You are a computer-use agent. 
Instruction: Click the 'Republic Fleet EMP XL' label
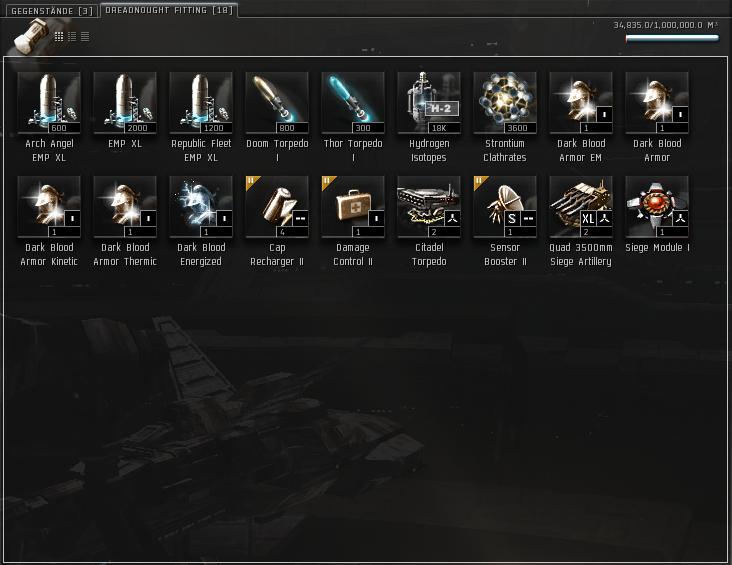click(201, 150)
